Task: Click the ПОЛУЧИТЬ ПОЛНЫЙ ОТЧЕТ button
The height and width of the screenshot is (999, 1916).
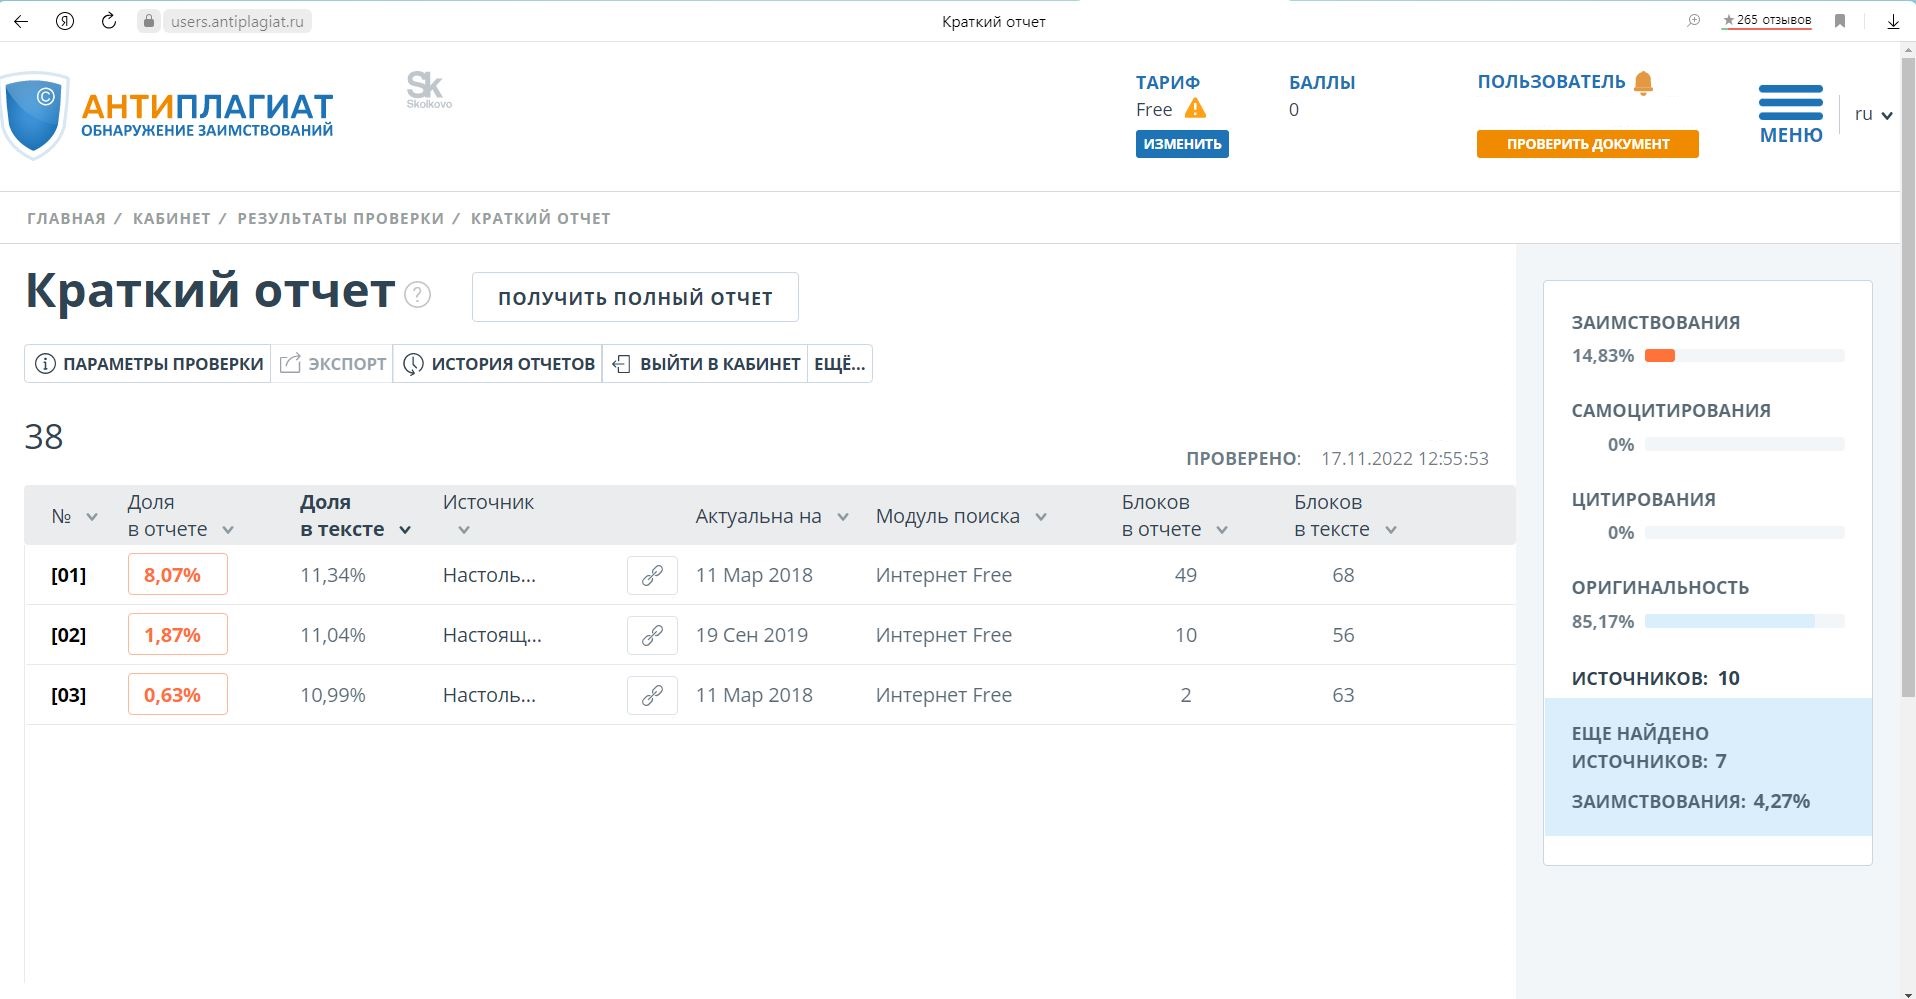Action: pos(635,298)
